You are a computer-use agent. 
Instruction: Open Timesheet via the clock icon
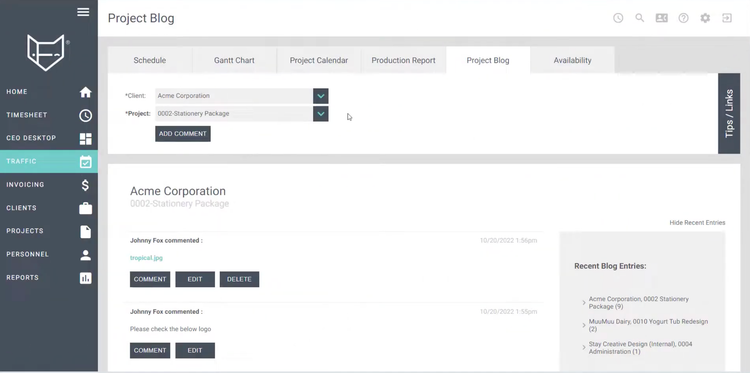click(x=86, y=115)
